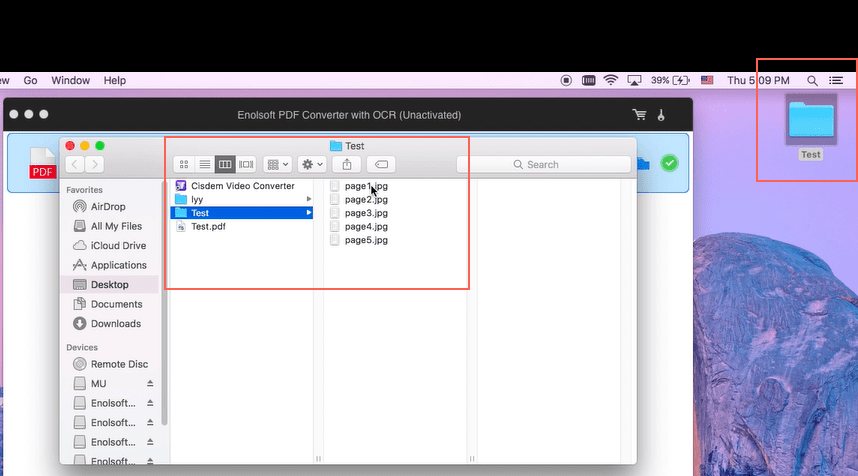Viewport: 858px width, 476px height.
Task: Open iCloud Drive in sidebar
Action: click(118, 246)
